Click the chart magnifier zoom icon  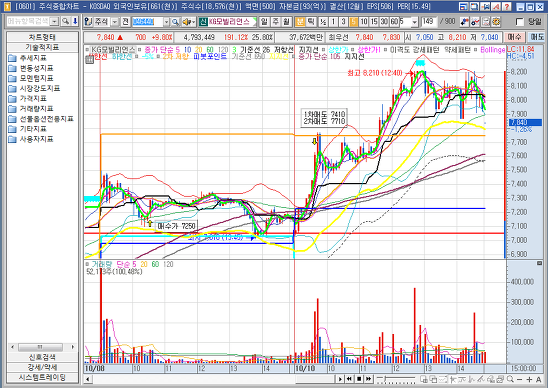(x=510, y=379)
